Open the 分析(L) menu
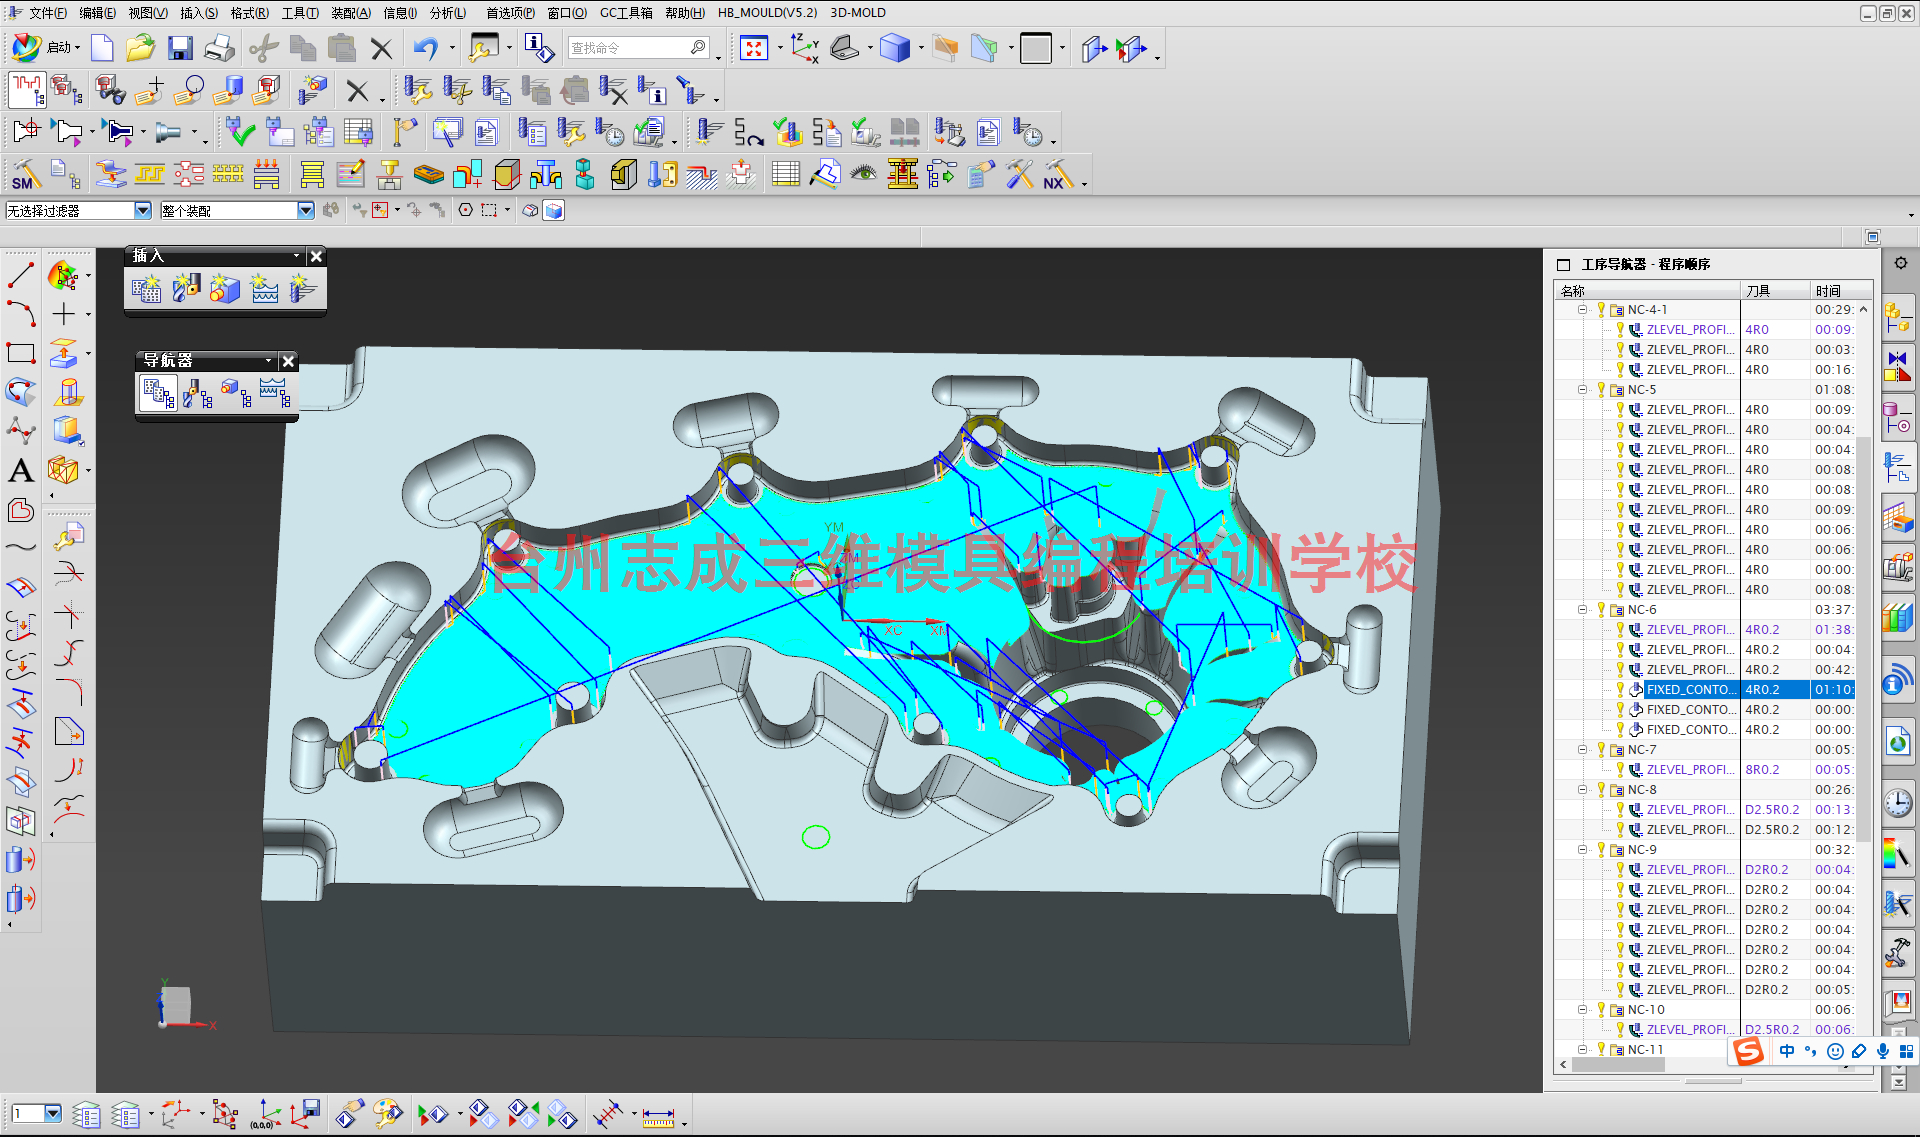The height and width of the screenshot is (1137, 1920). 447,13
